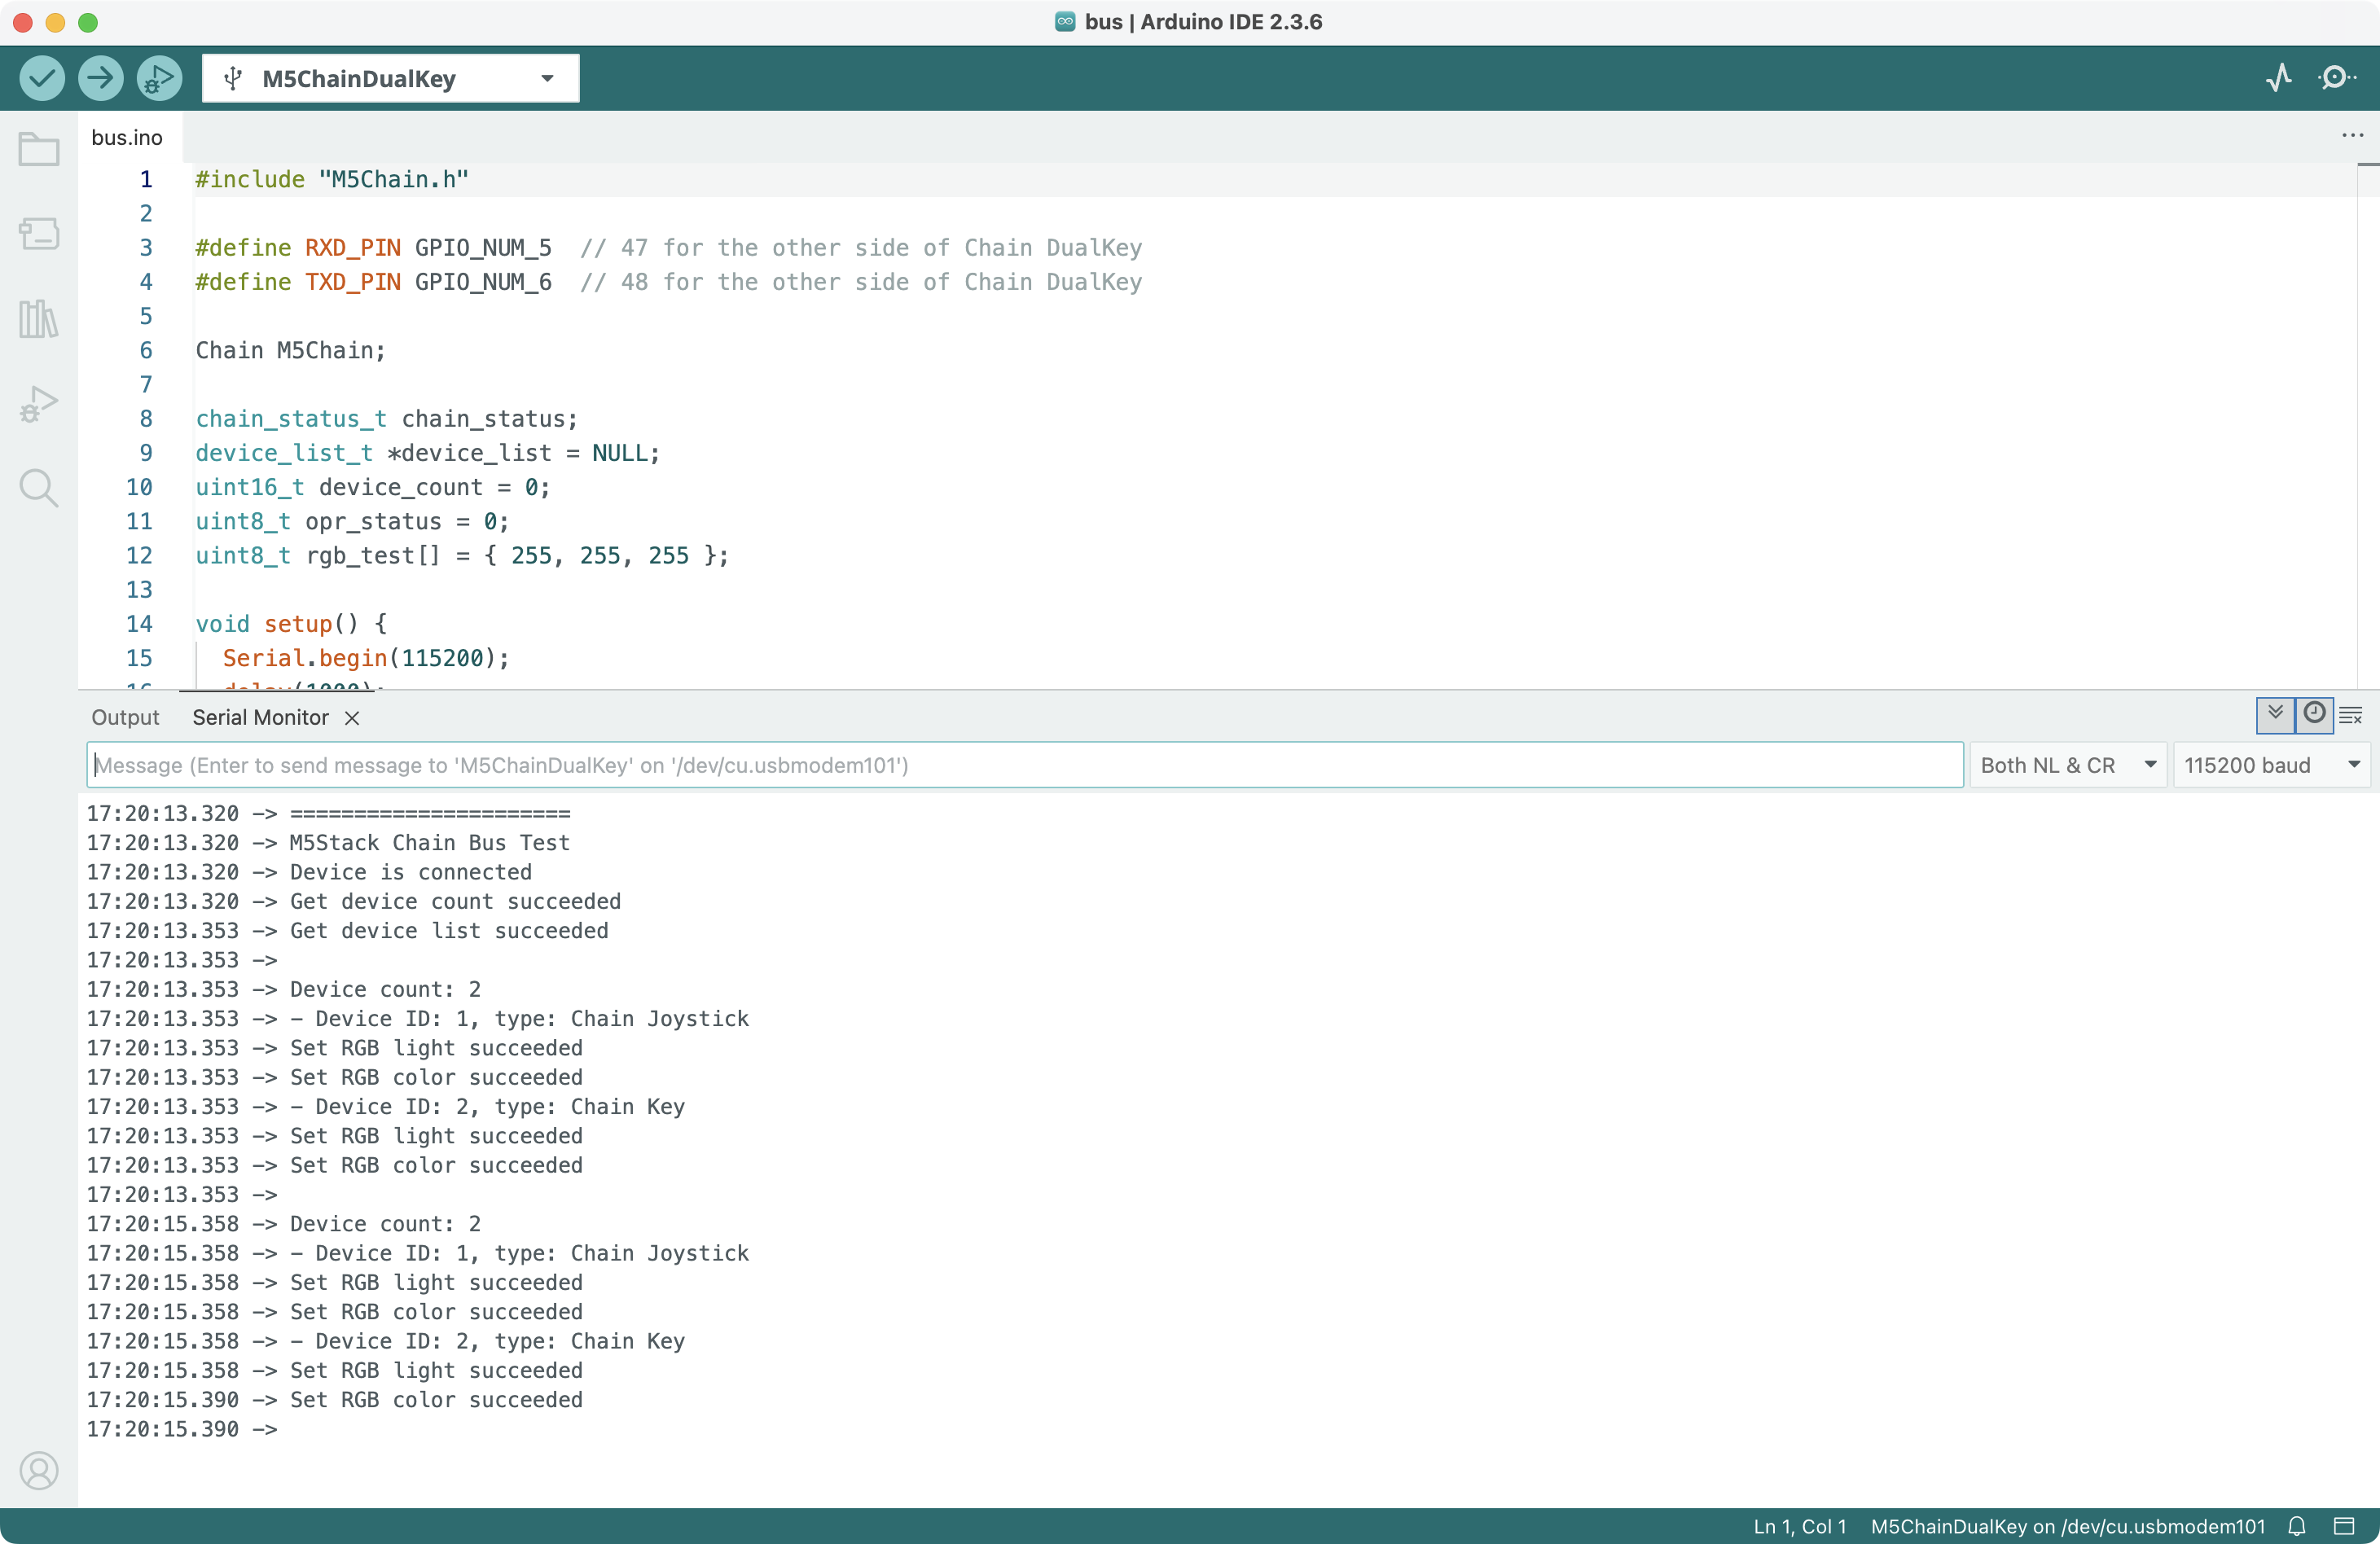The width and height of the screenshot is (2380, 1544).
Task: Open the Serial Plotter
Action: coord(2279,78)
